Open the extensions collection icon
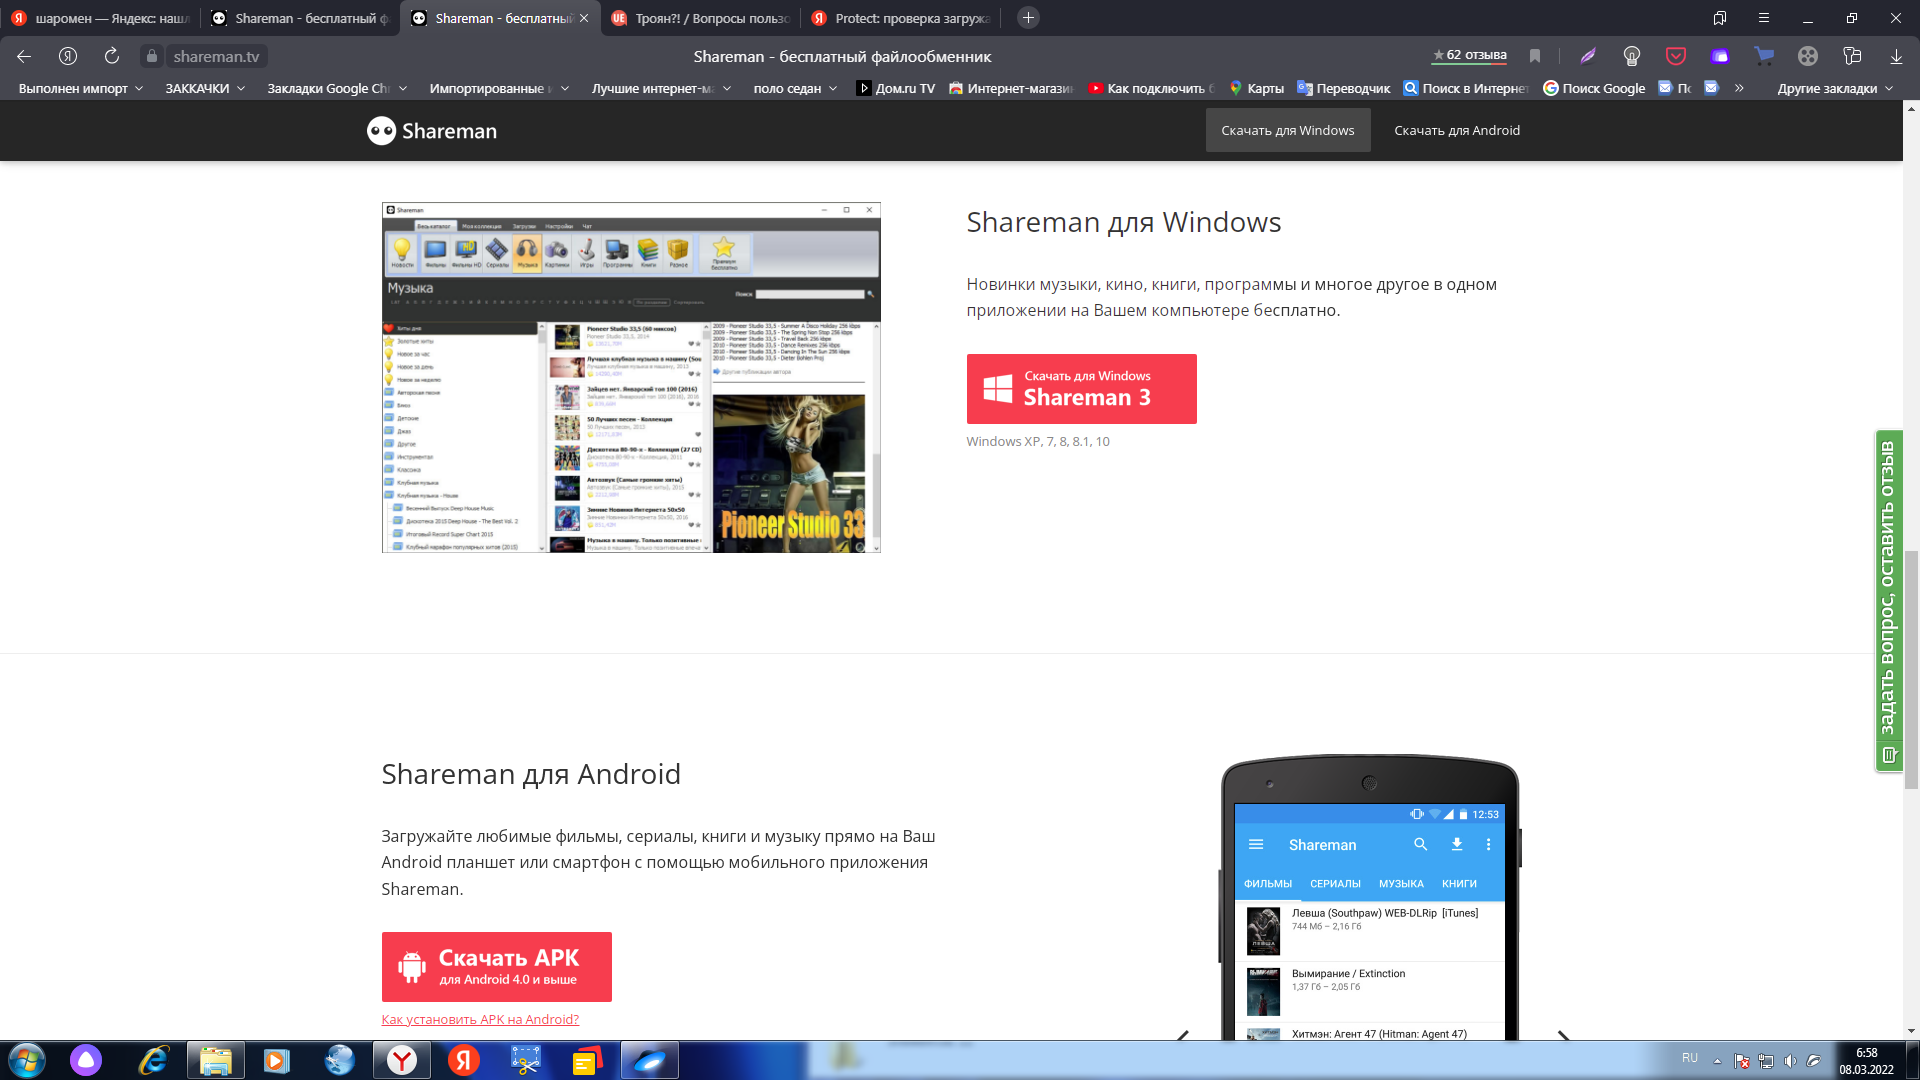This screenshot has height=1080, width=1920. [x=1852, y=57]
